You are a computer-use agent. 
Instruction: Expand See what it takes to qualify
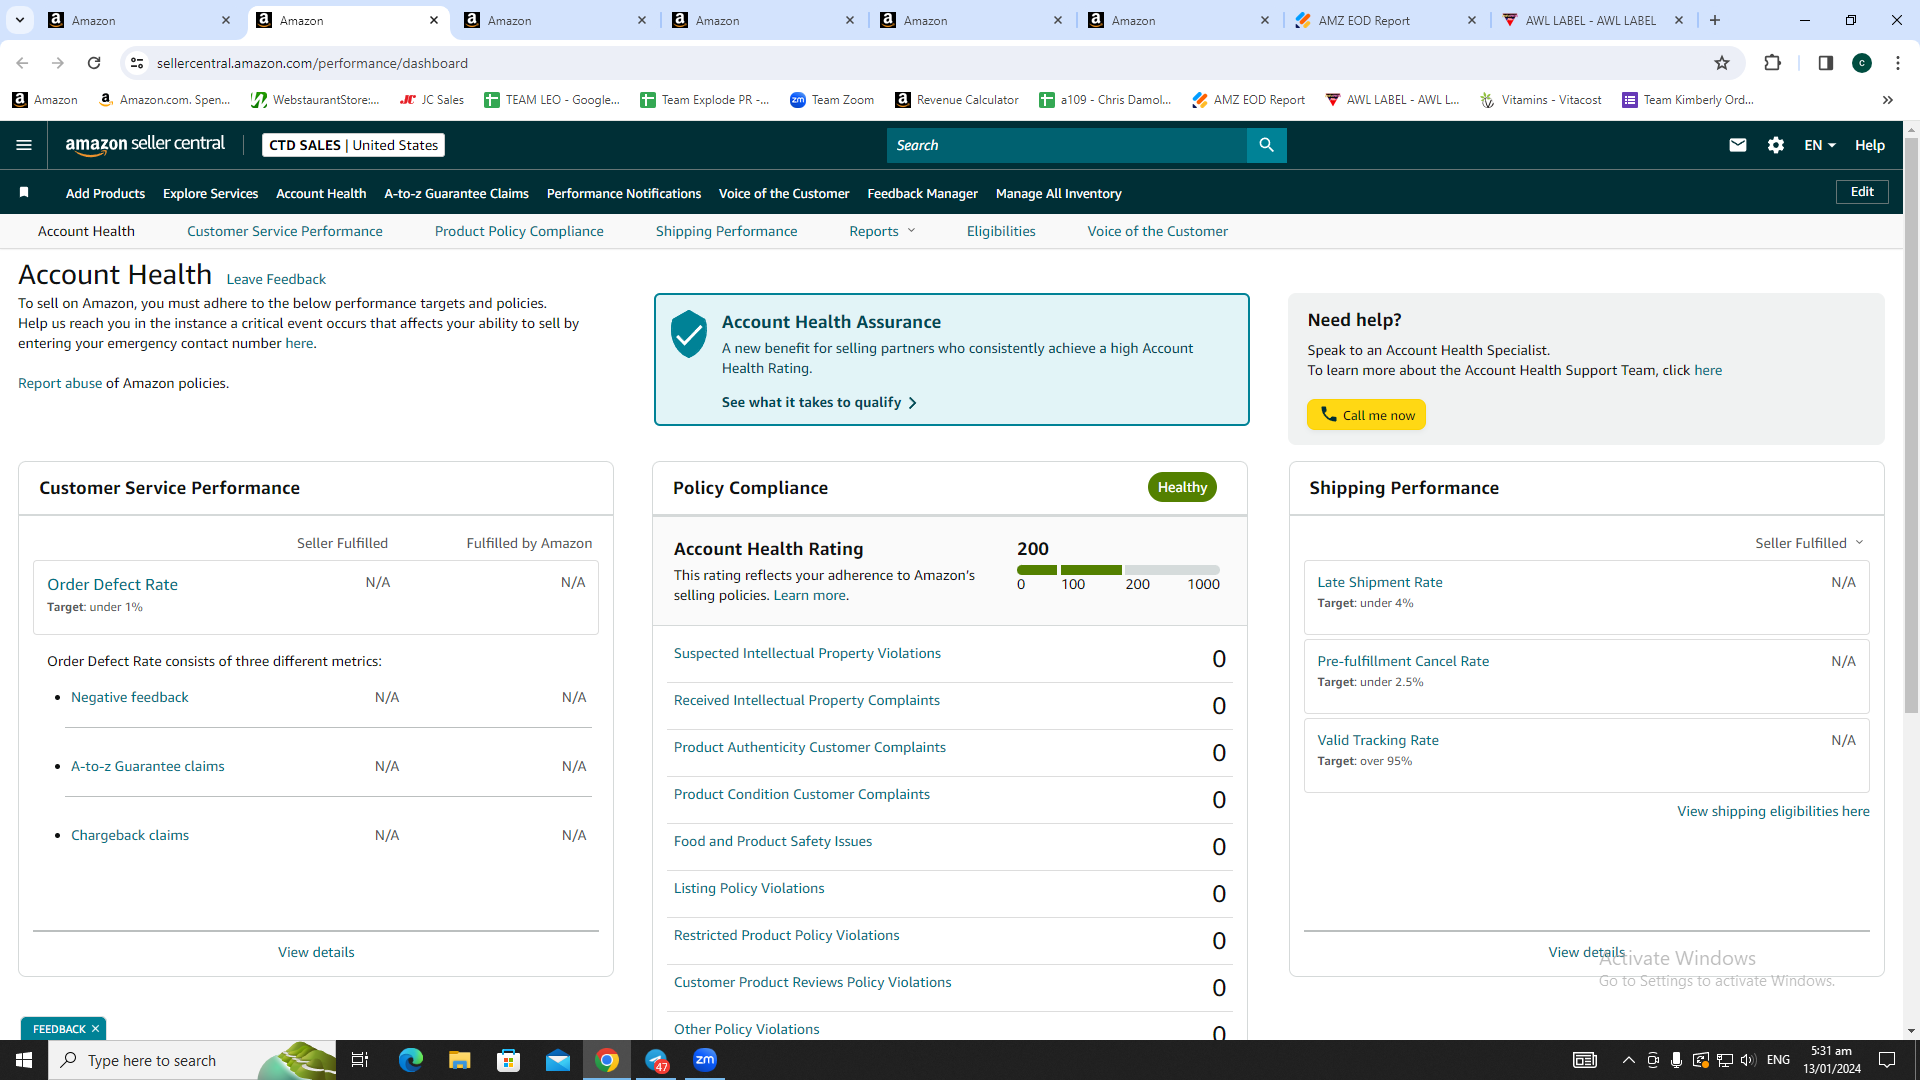819,402
